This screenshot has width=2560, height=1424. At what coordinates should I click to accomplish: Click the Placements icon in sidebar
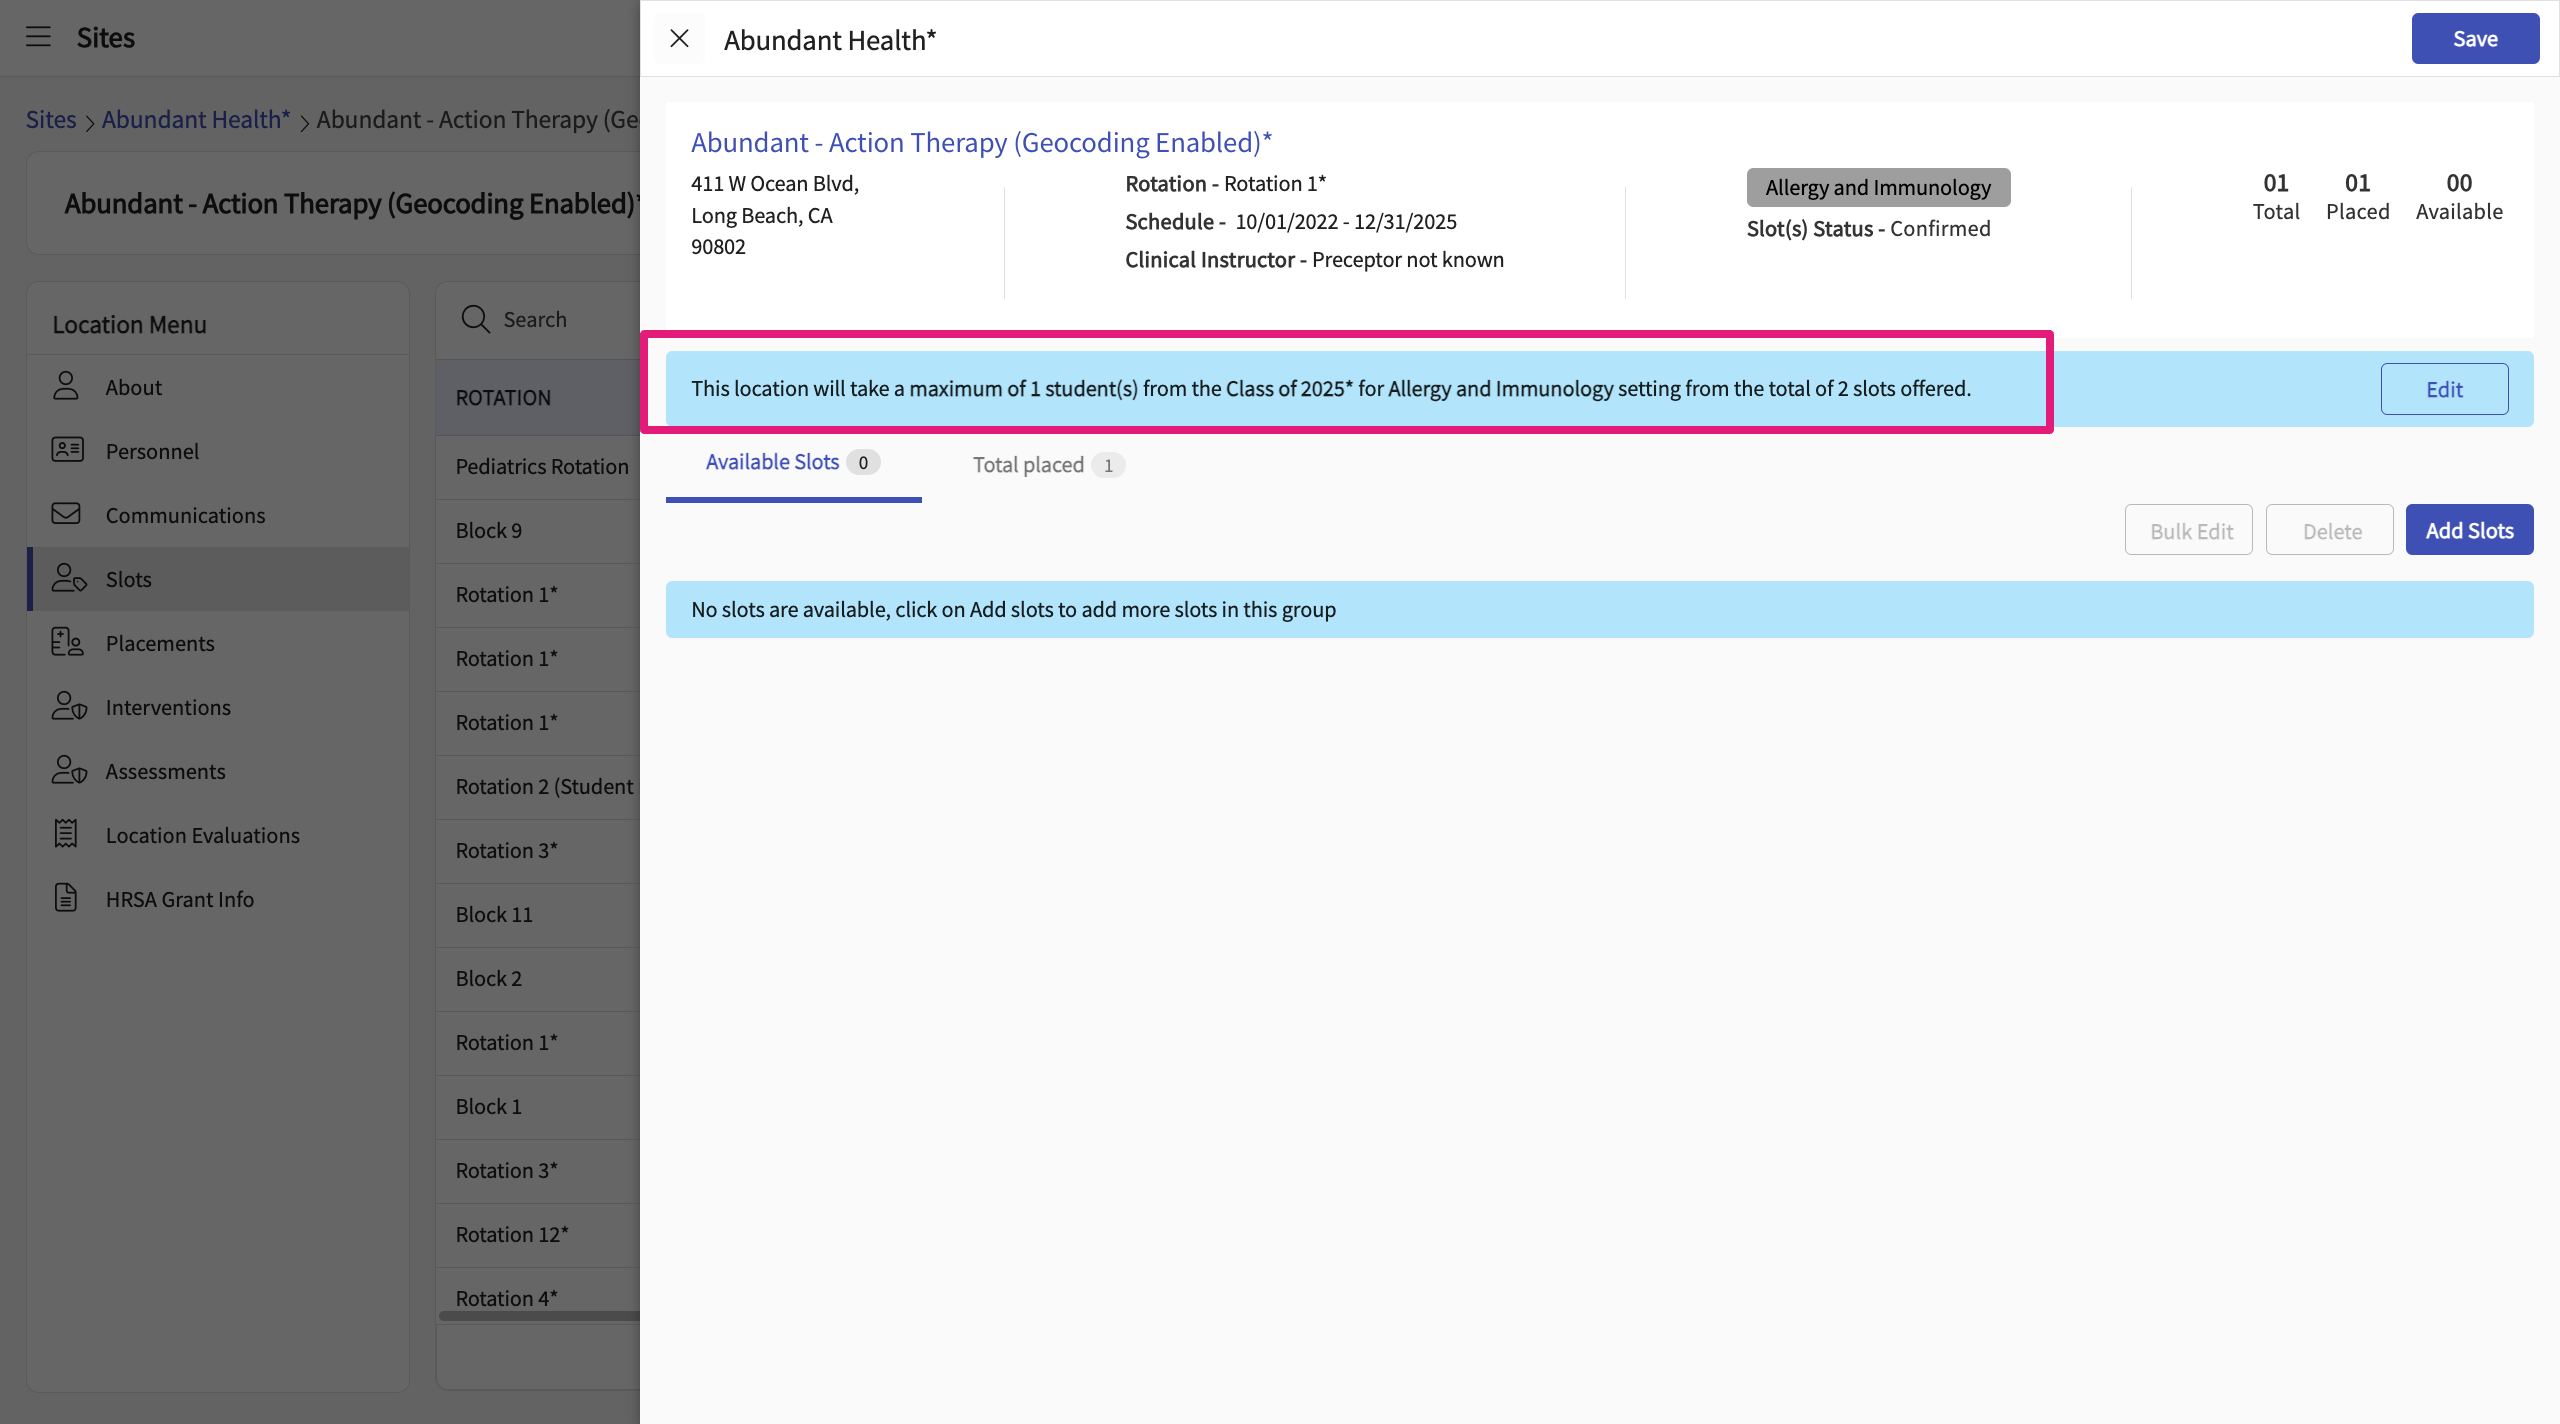coord(67,642)
